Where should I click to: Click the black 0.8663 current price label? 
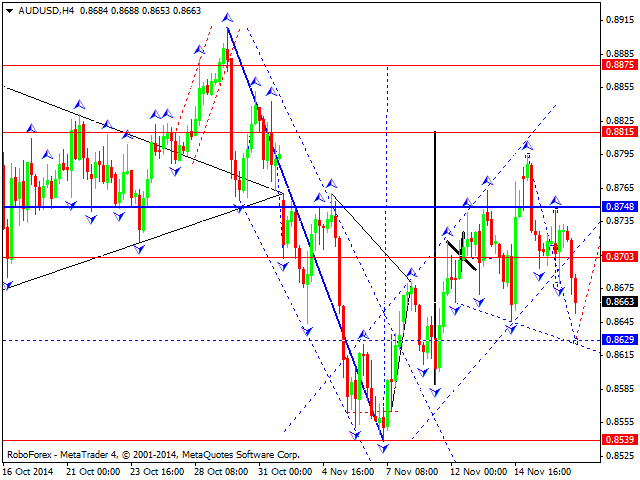(620, 301)
